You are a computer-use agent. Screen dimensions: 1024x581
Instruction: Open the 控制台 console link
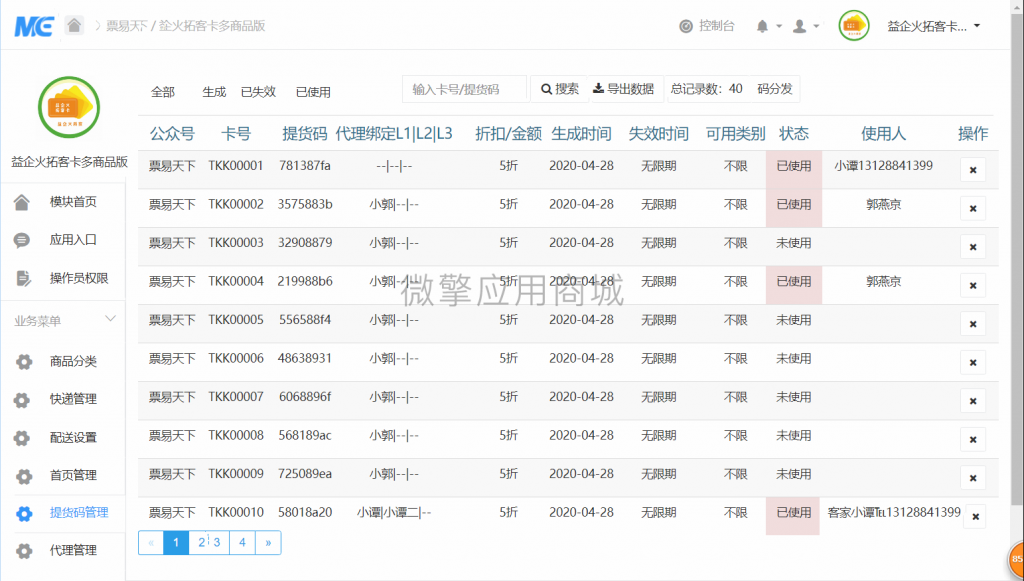[x=707, y=26]
